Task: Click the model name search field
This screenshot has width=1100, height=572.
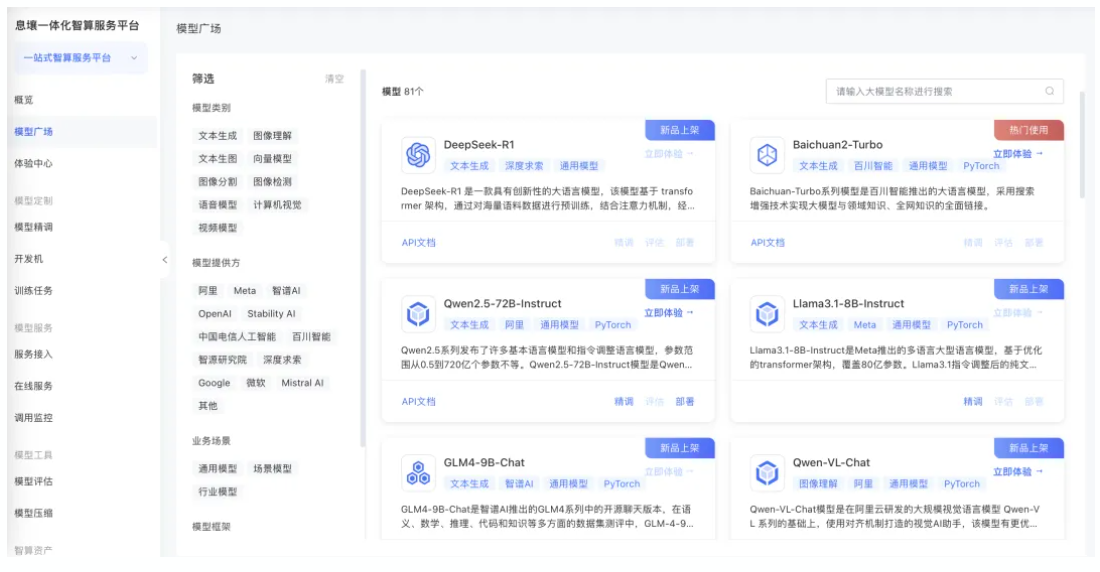Action: (944, 91)
